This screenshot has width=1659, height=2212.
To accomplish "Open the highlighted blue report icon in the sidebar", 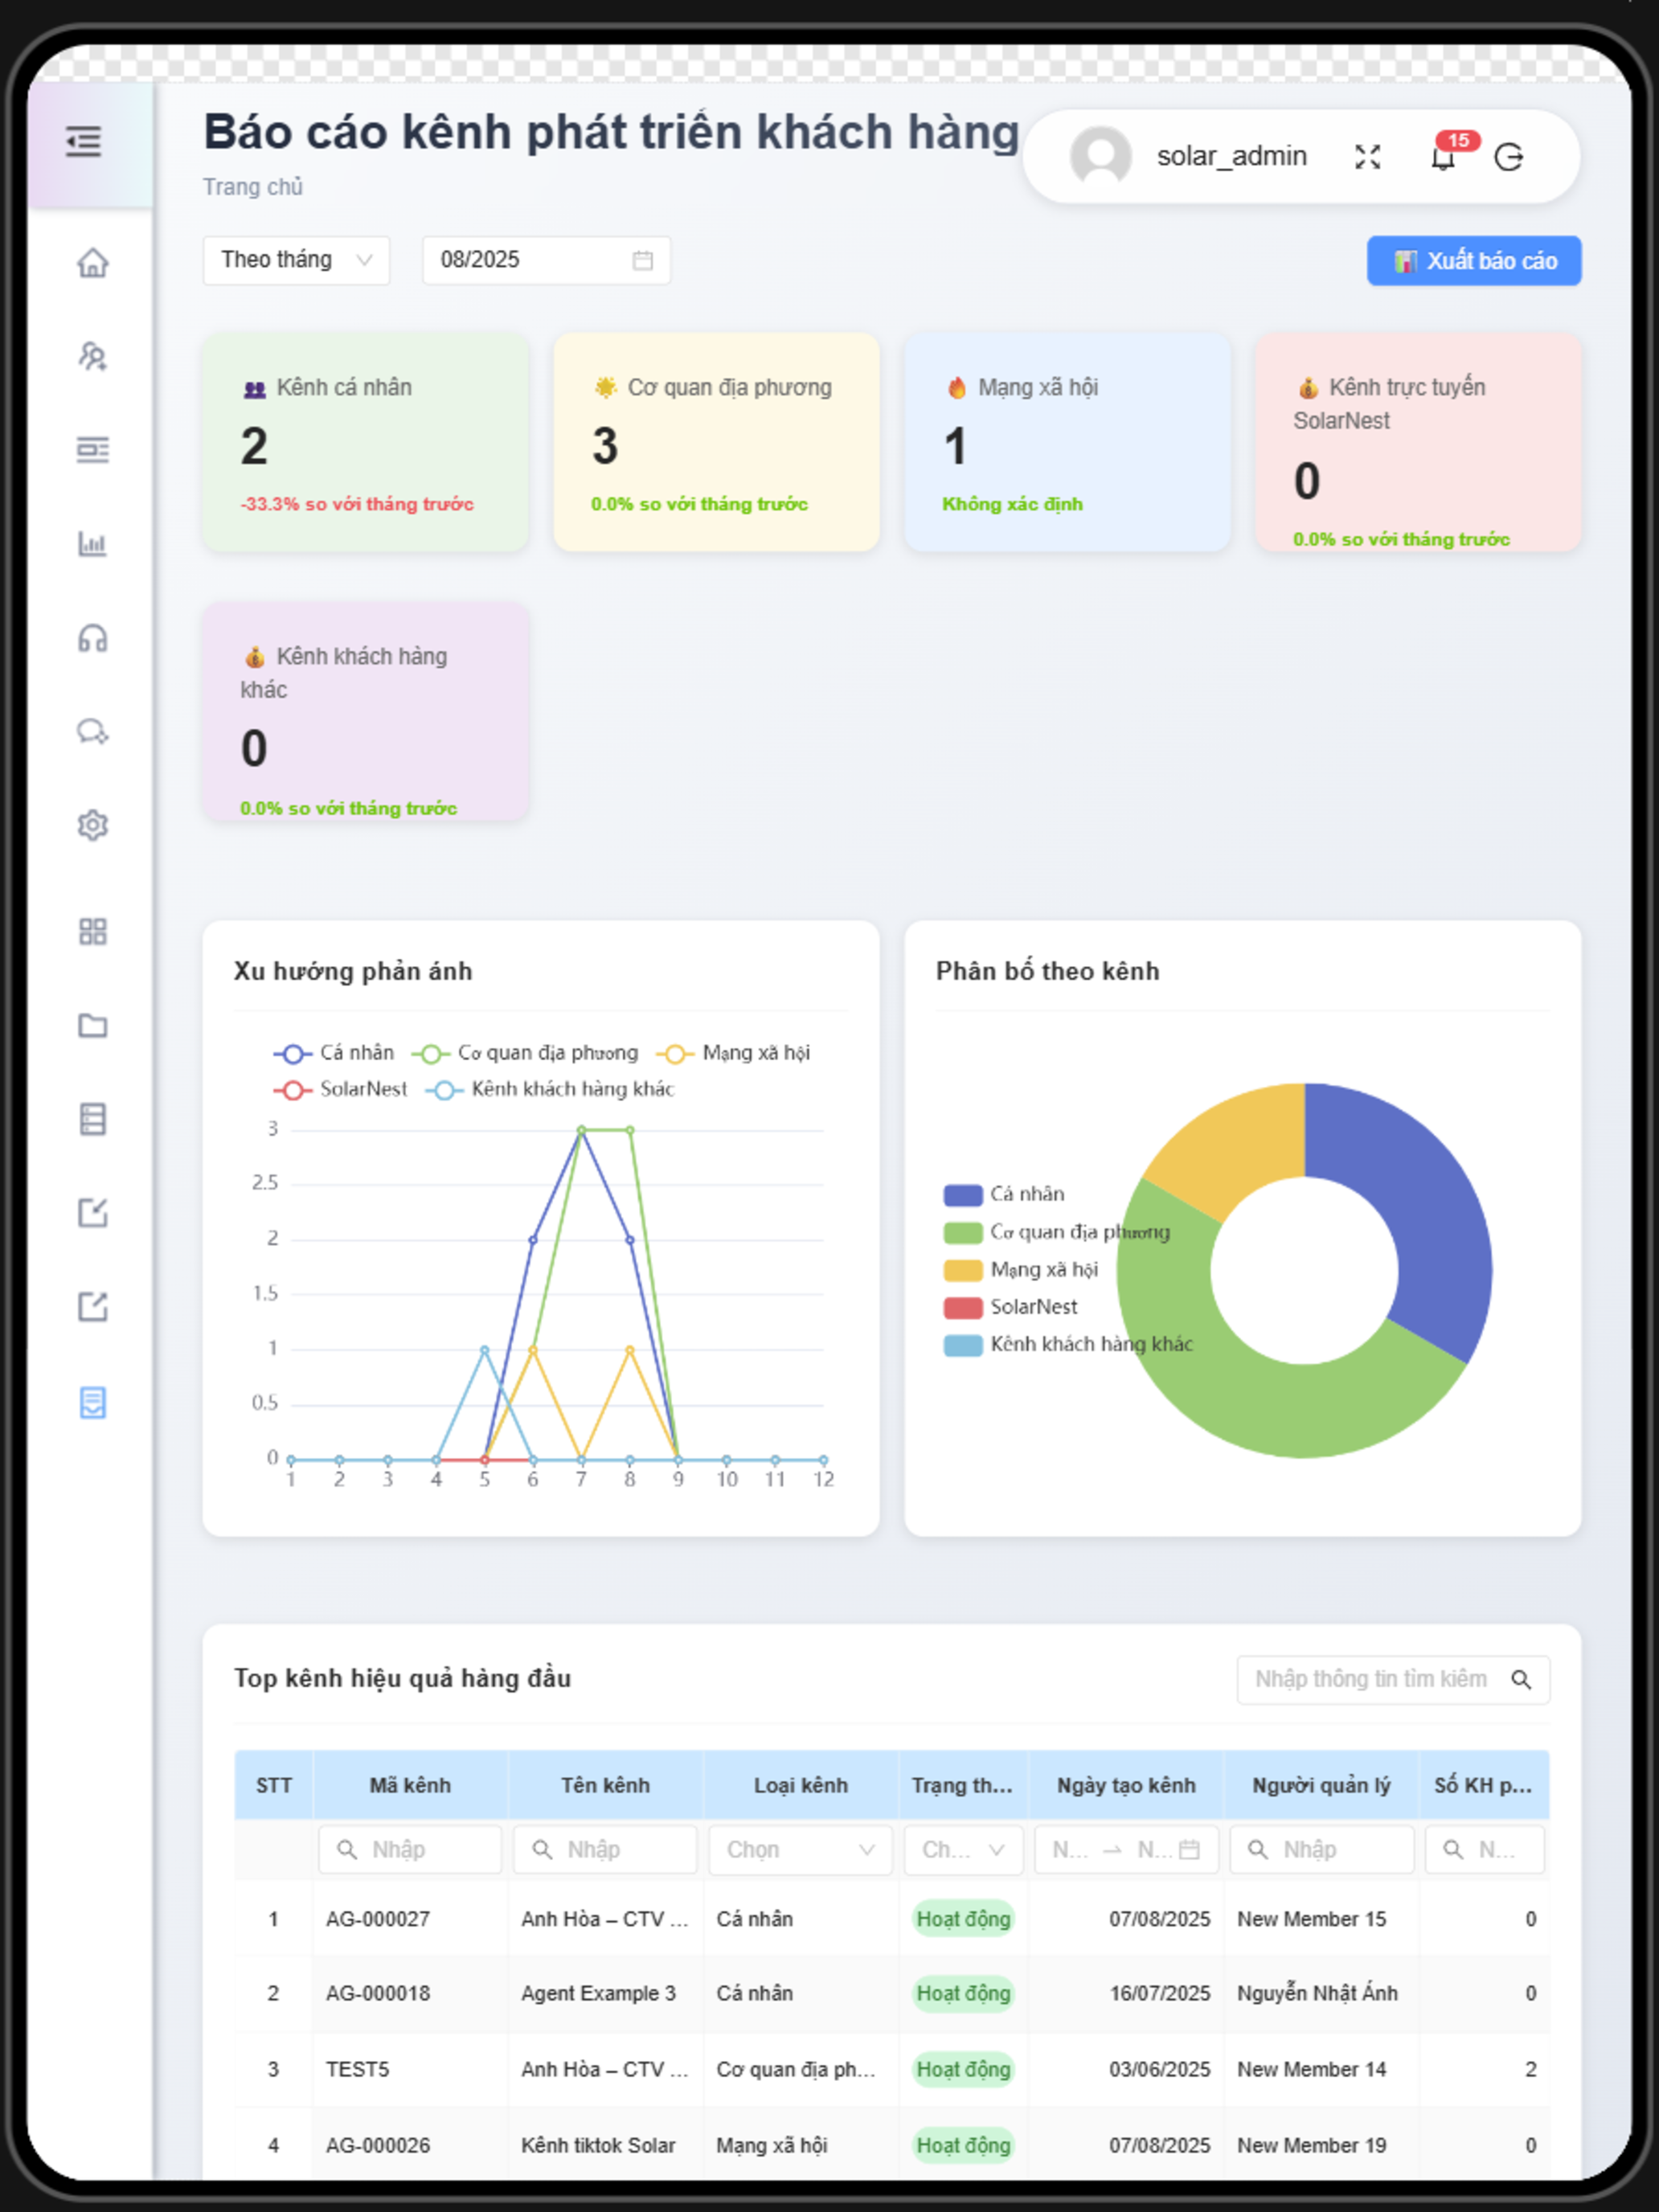I will pyautogui.click(x=93, y=1402).
